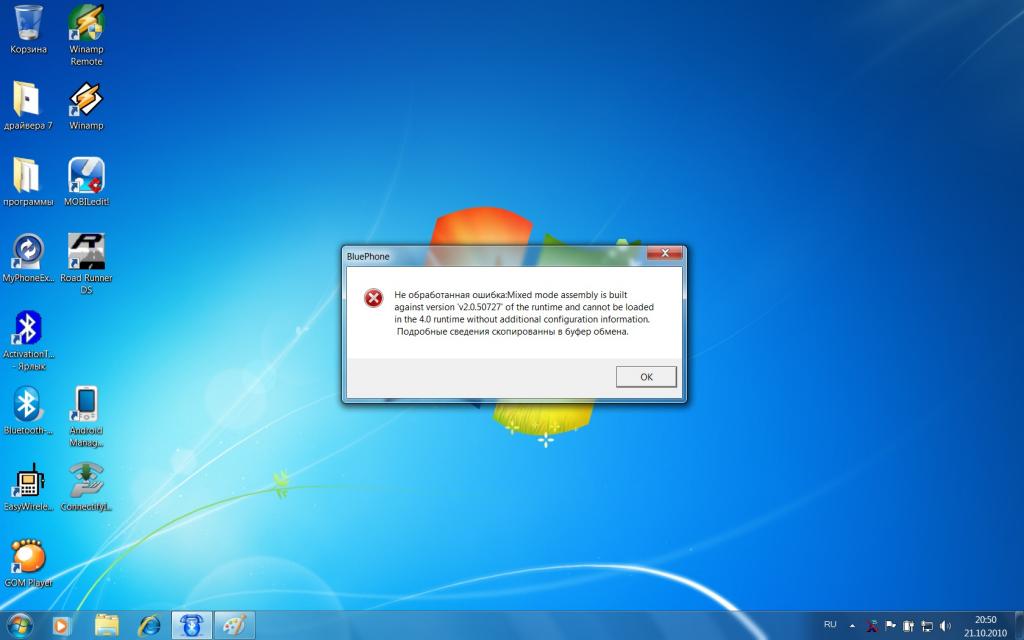Viewport: 1024px width, 640px height.
Task: Select the программы folder on desktop
Action: tap(27, 176)
